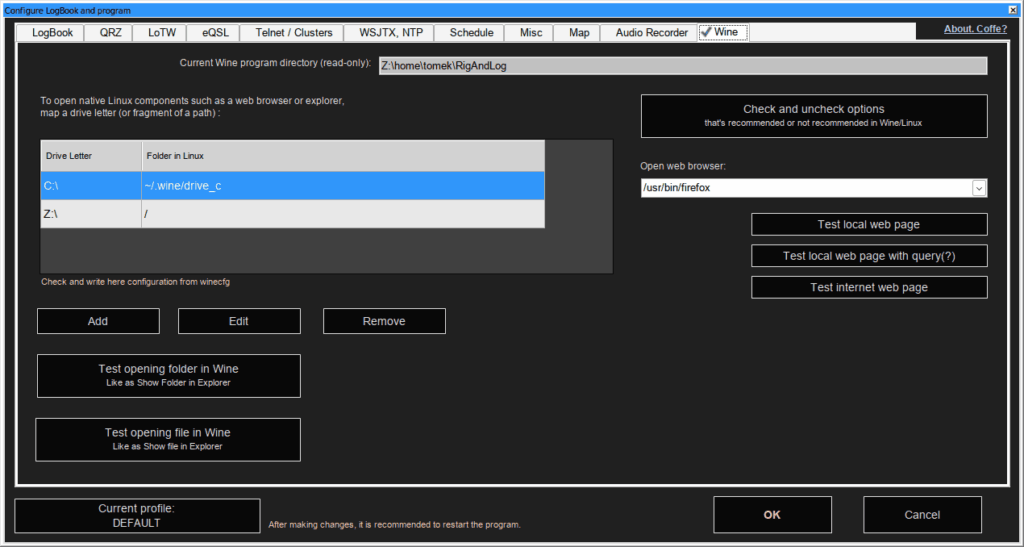Click the About. Coffe? link
This screenshot has width=1024, height=547.
click(x=975, y=29)
